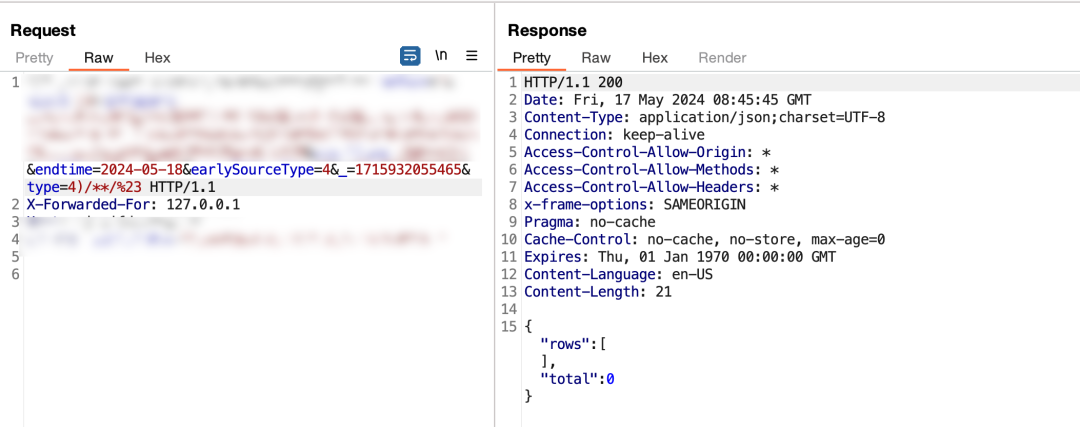Open the Hex tab in Response panel
The image size is (1080, 427).
pyautogui.click(x=654, y=58)
